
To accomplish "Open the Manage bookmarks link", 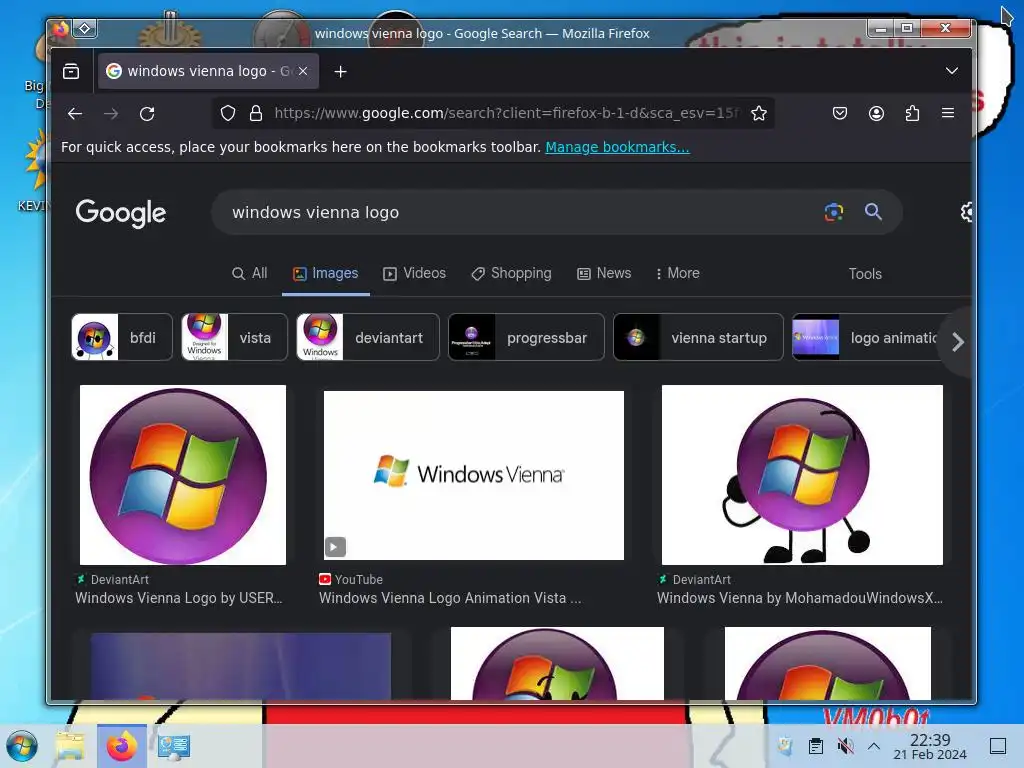I will tap(617, 147).
